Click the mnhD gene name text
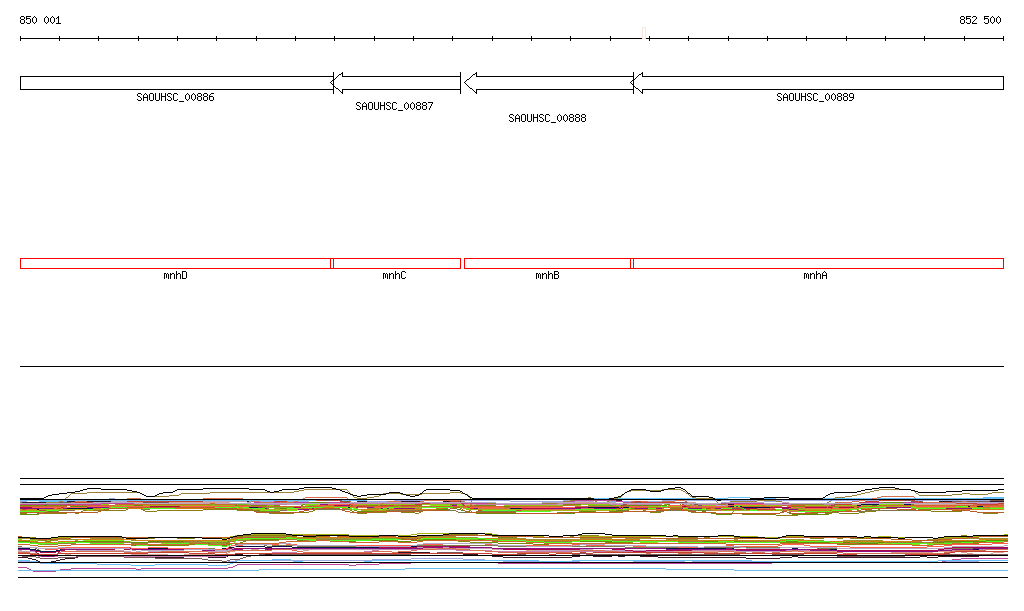This screenshot has width=1024, height=611. [175, 275]
